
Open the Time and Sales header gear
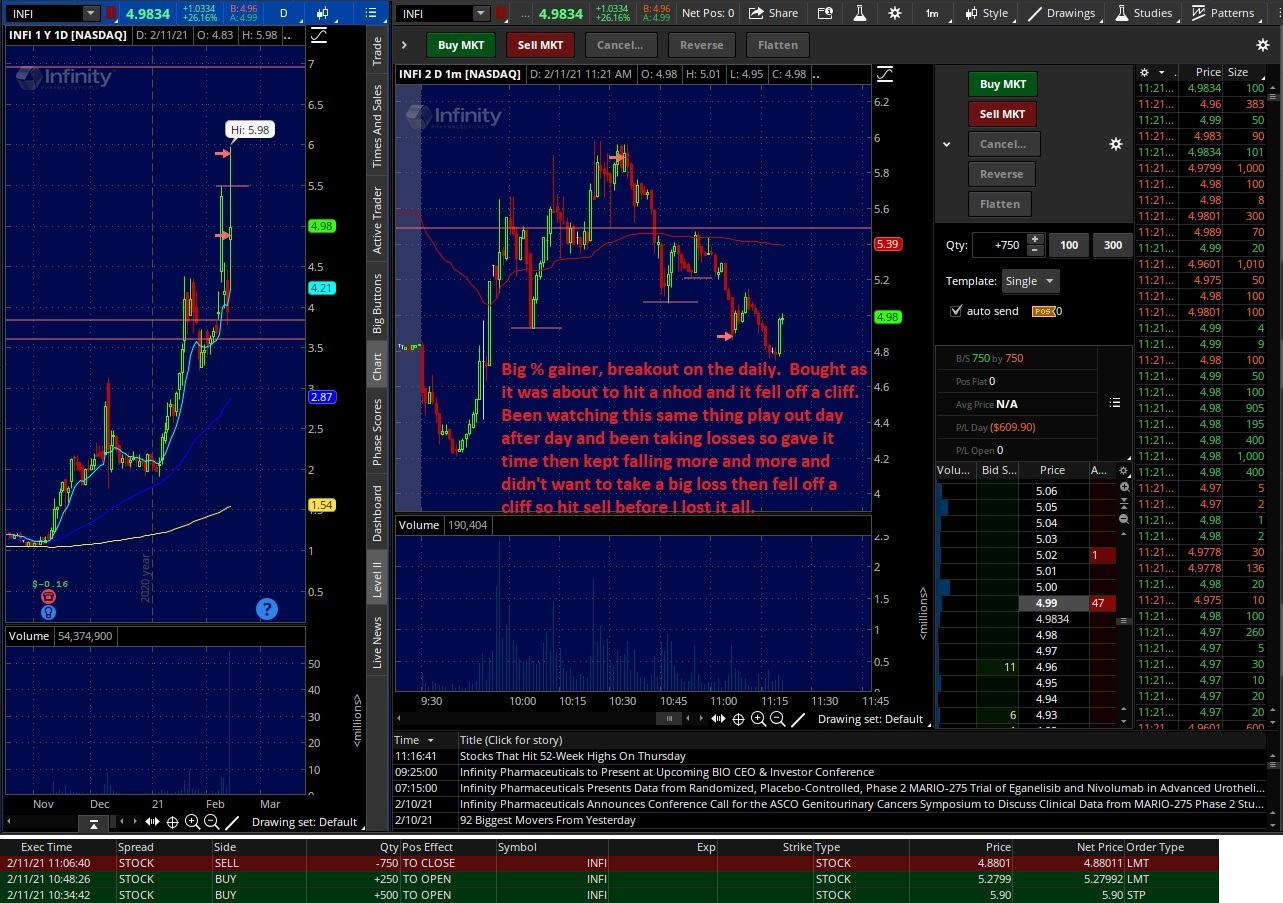[x=1145, y=73]
